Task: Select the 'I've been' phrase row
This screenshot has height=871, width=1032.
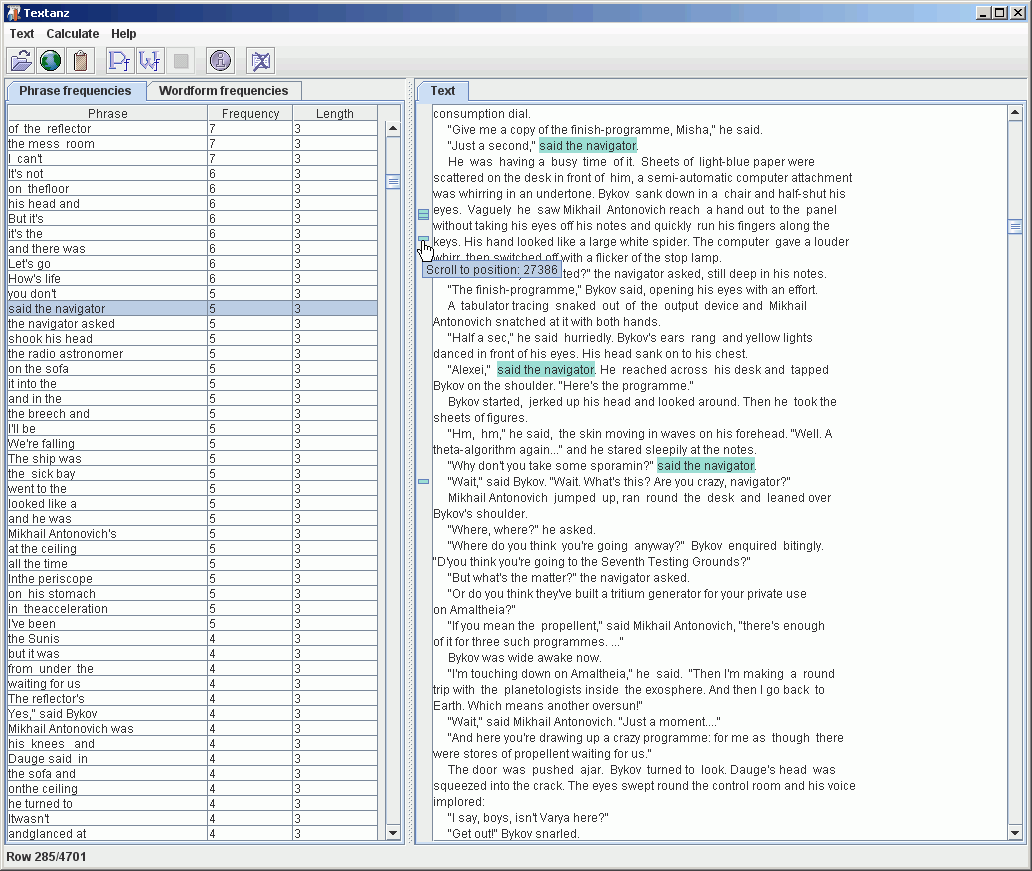Action: 192,623
